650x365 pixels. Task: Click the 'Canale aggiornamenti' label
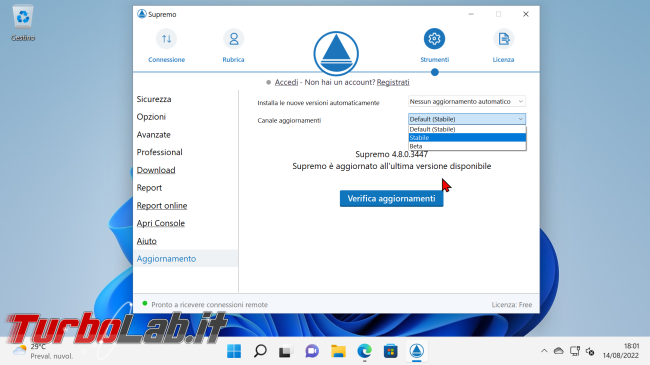pyautogui.click(x=289, y=121)
